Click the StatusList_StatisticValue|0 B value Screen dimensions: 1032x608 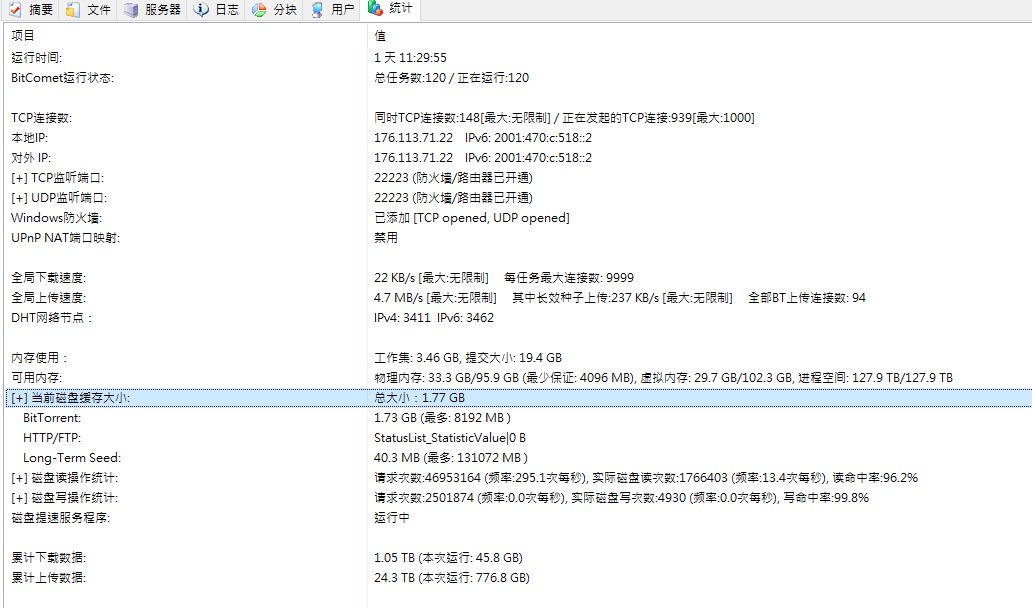[450, 438]
